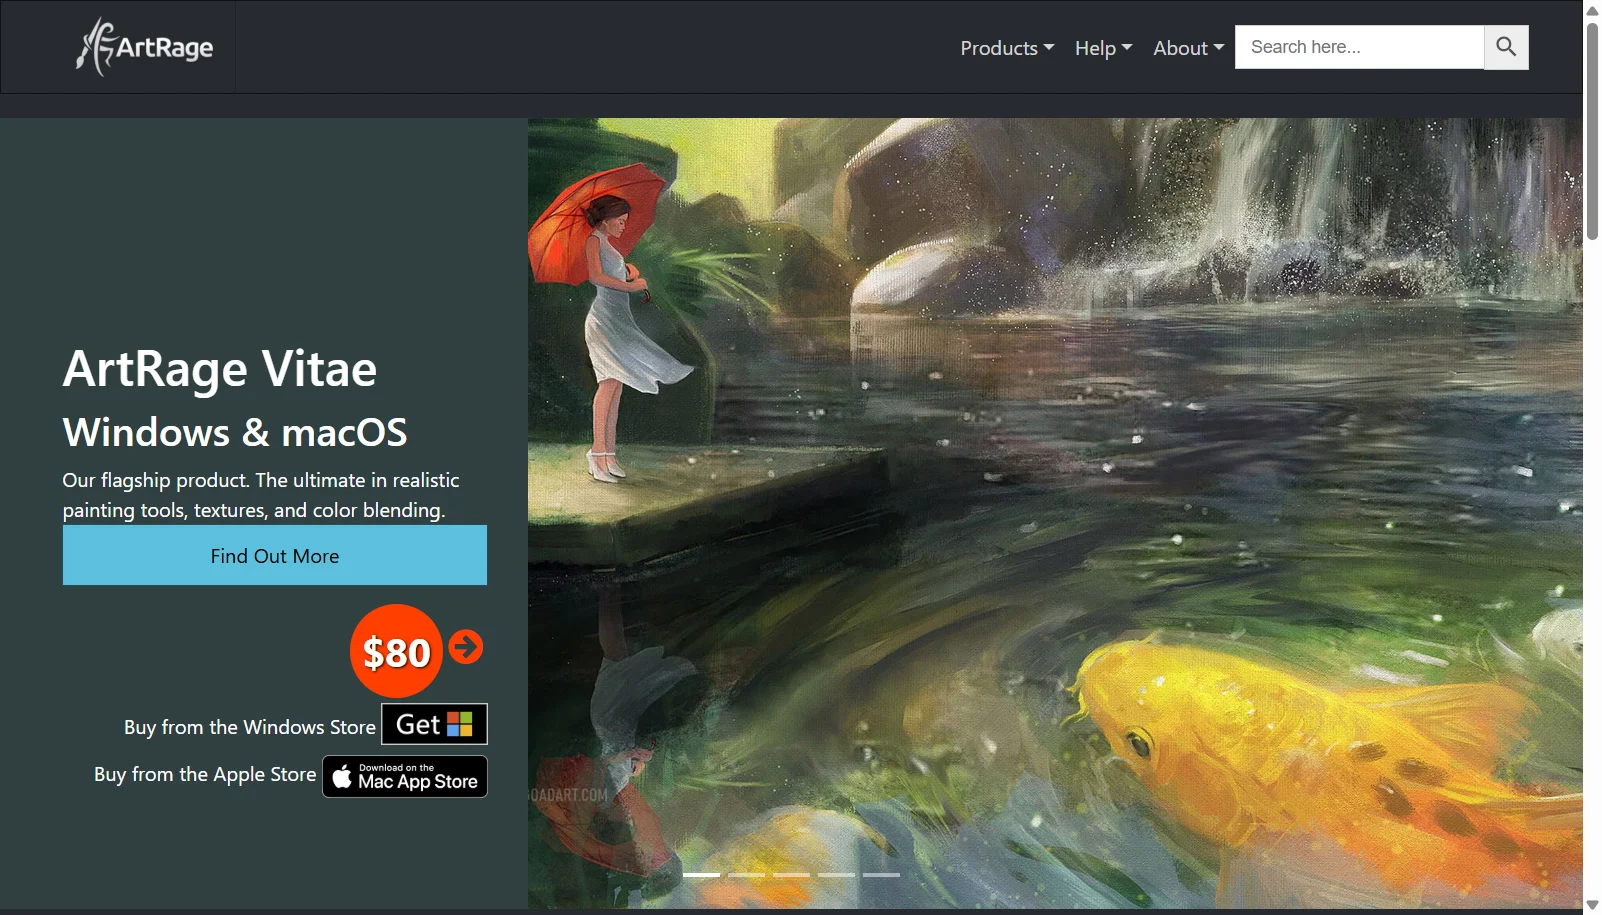This screenshot has height=915, width=1602.
Task: Click the Find Out More button
Action: pyautogui.click(x=275, y=555)
